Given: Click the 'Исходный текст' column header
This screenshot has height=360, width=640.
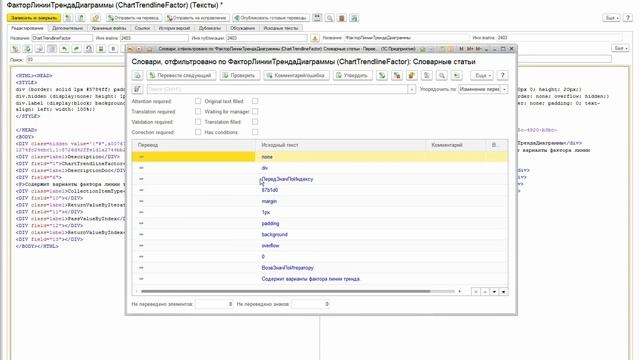Looking at the screenshot, I should [341, 145].
